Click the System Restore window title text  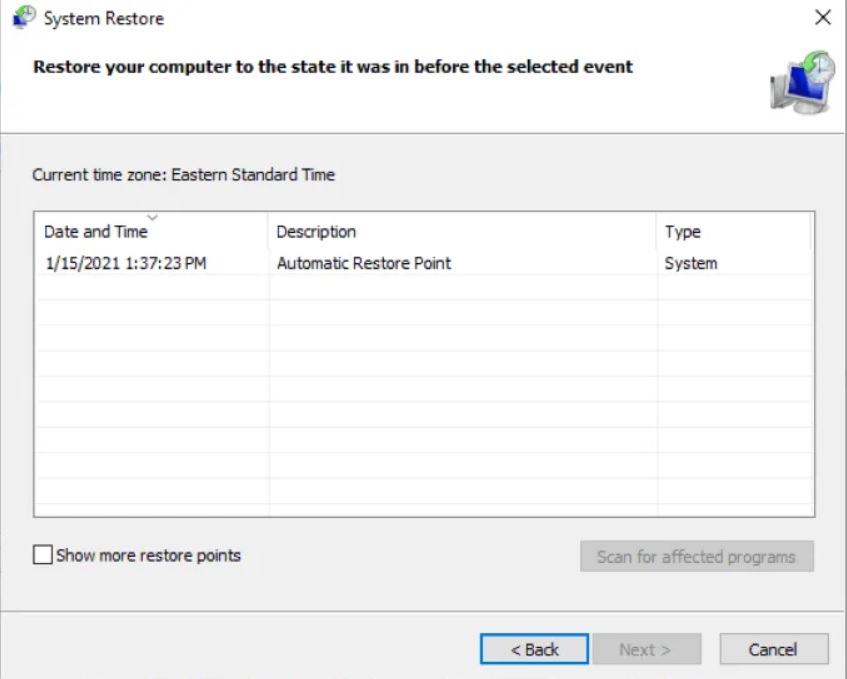pos(104,19)
